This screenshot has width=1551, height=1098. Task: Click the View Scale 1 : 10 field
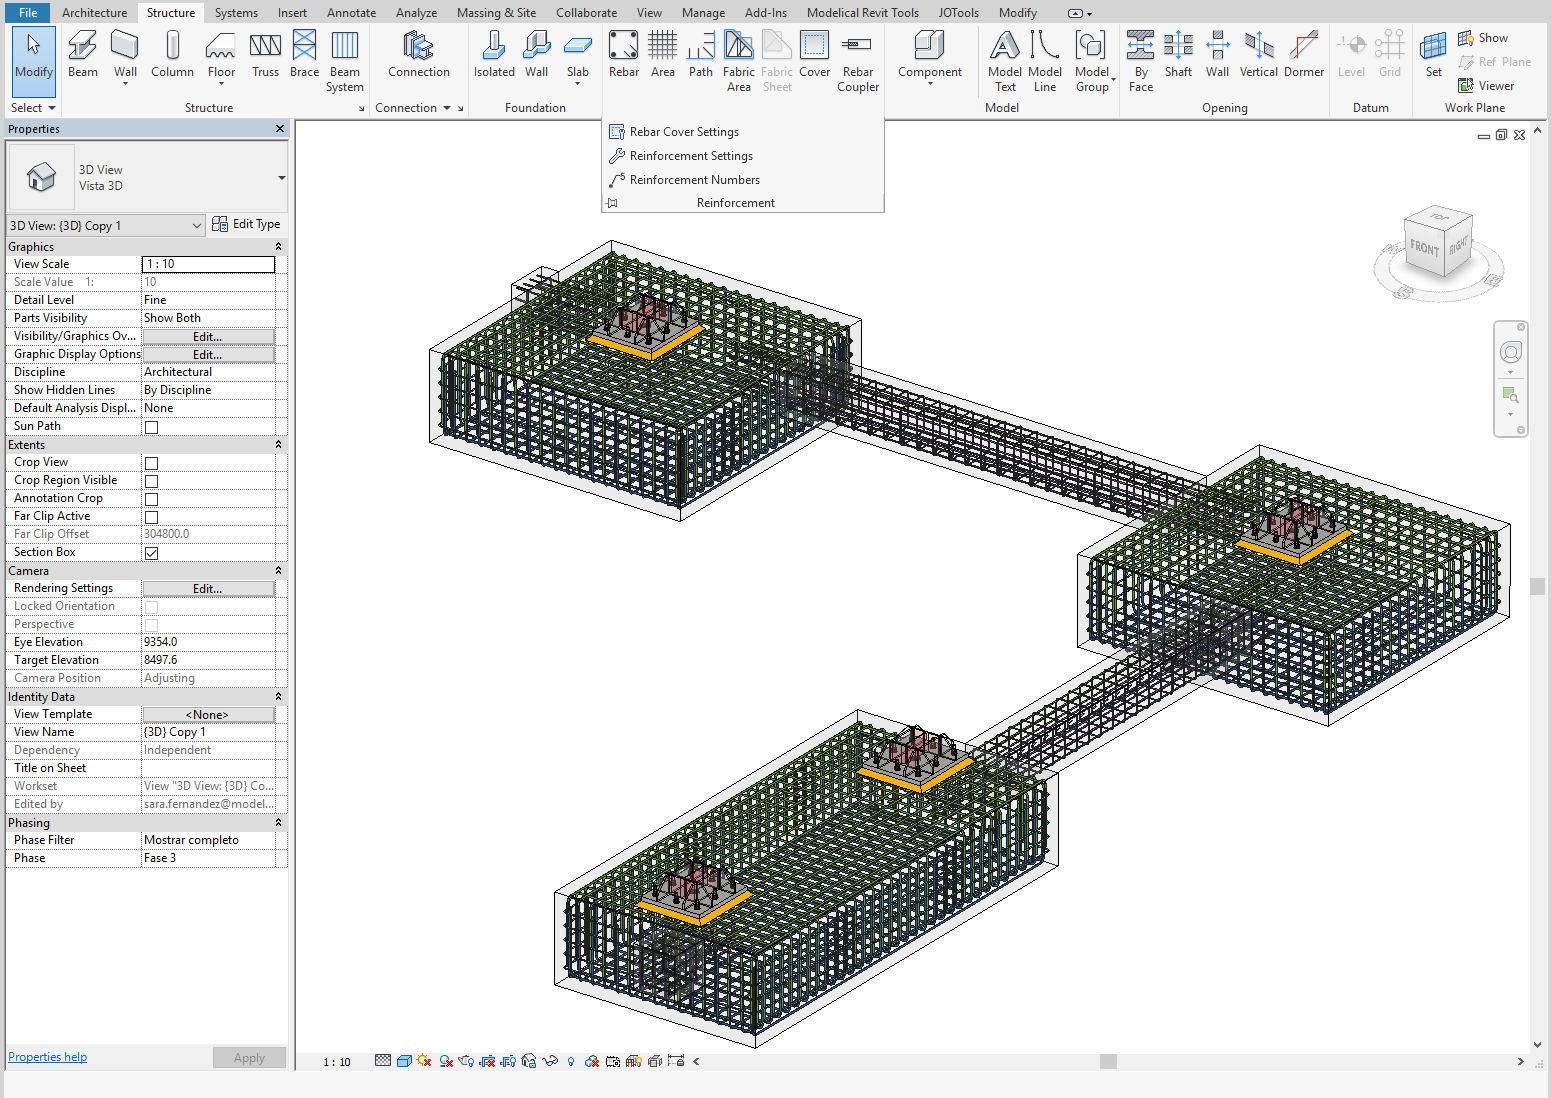click(208, 264)
